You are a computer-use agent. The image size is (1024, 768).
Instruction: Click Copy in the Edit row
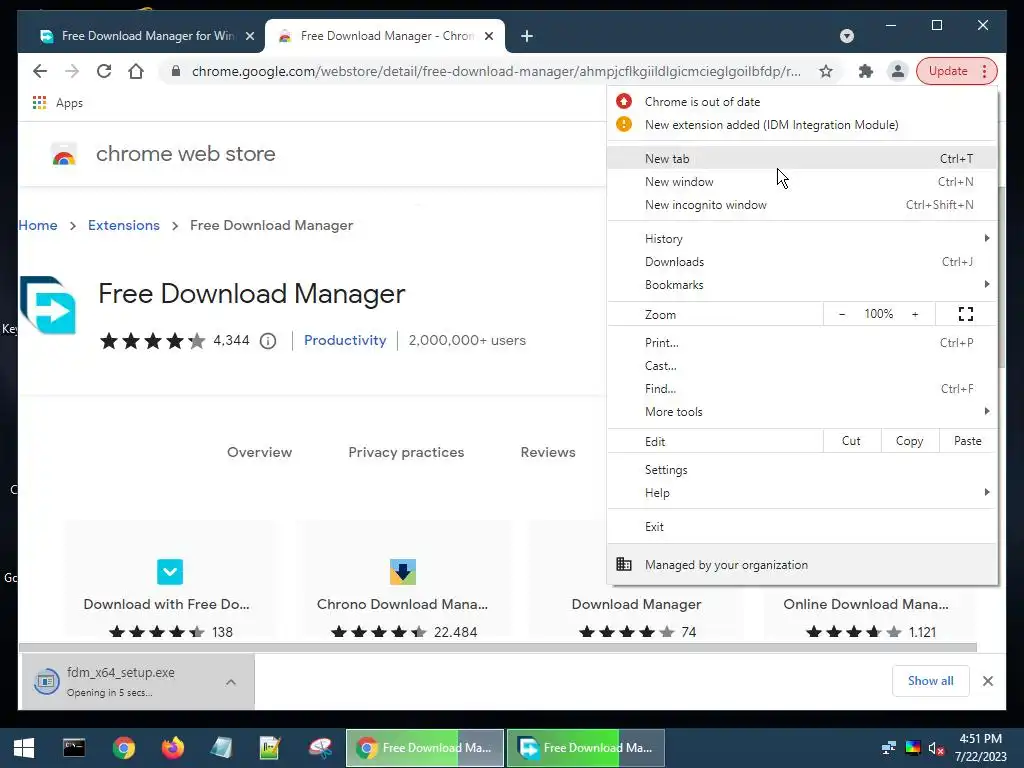coord(910,441)
